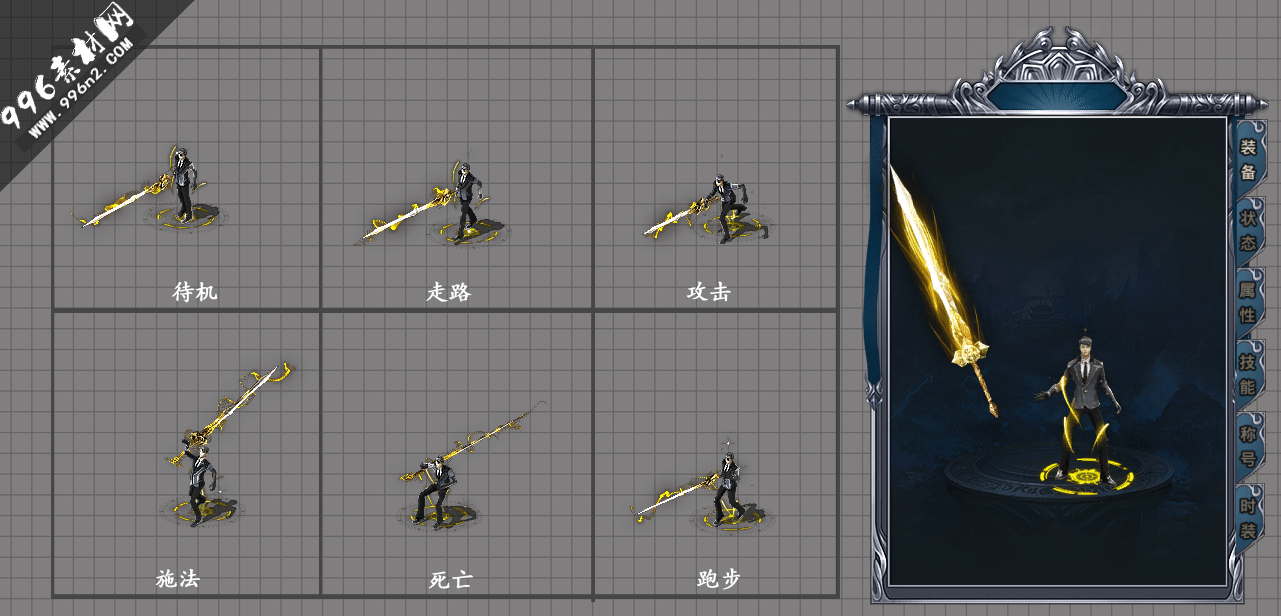Select the 死亡 death animation sprite
The height and width of the screenshot is (616, 1281).
[470, 465]
